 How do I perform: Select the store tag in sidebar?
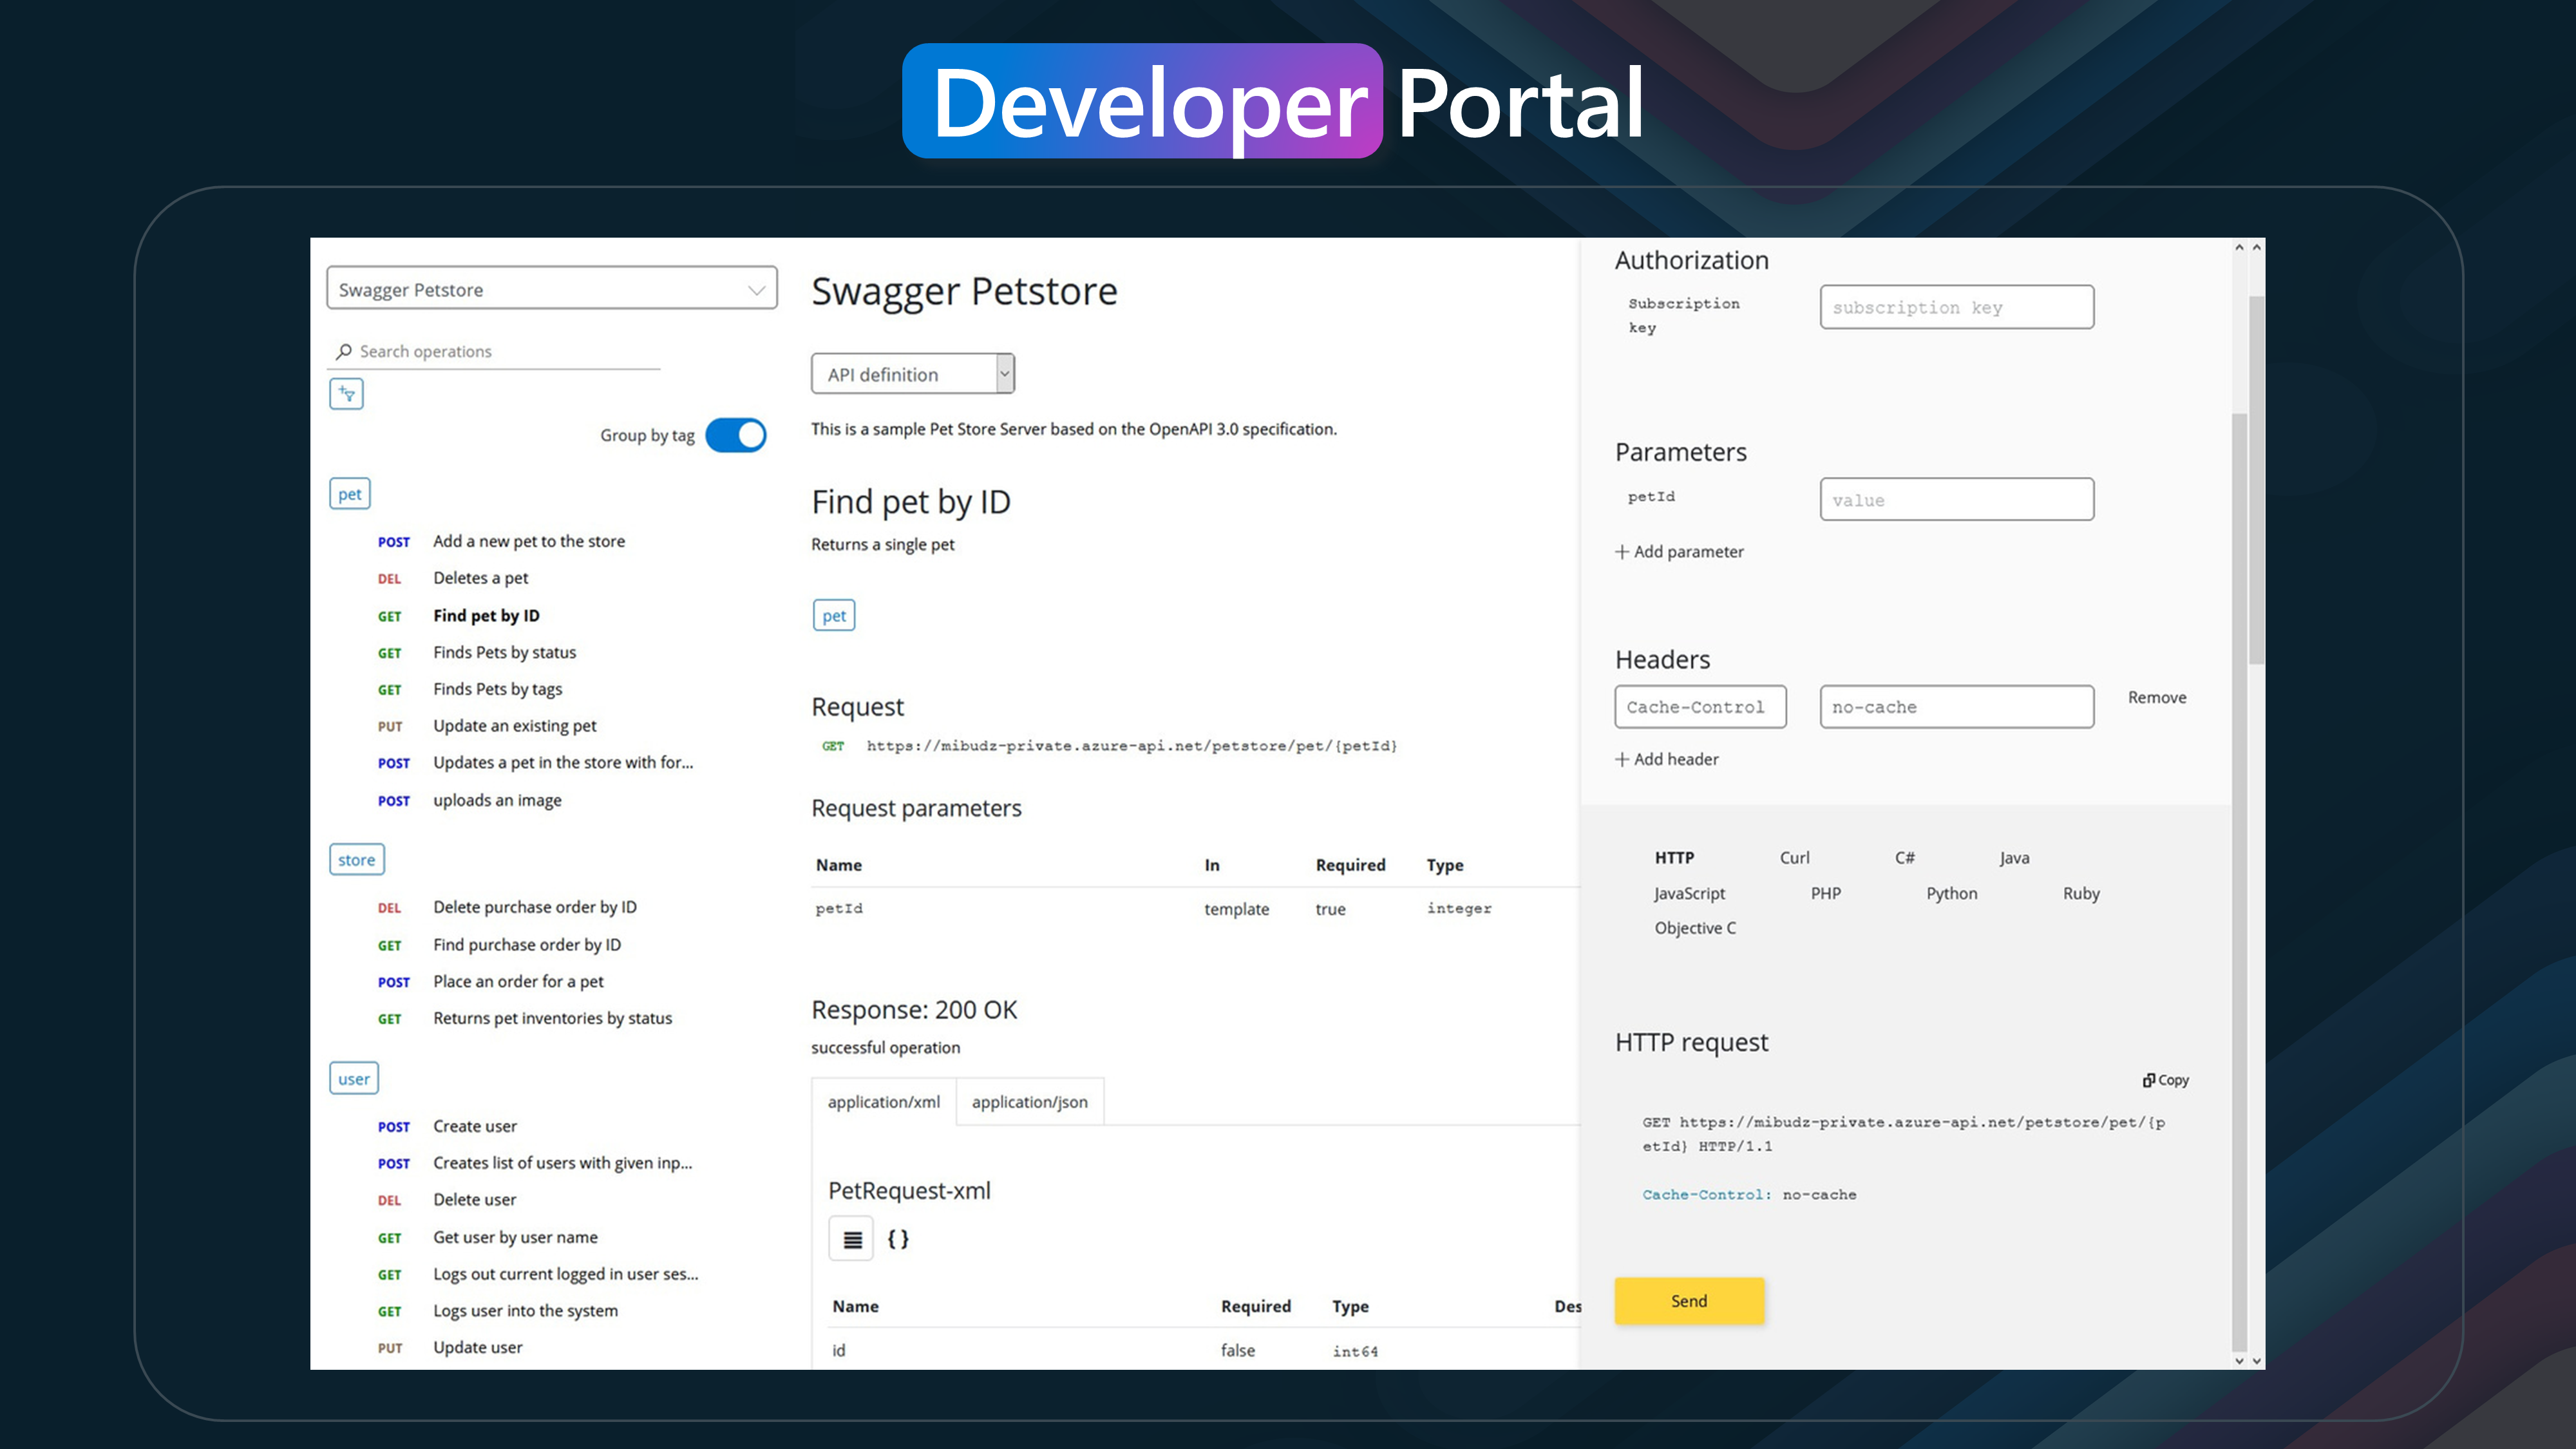coord(357,860)
